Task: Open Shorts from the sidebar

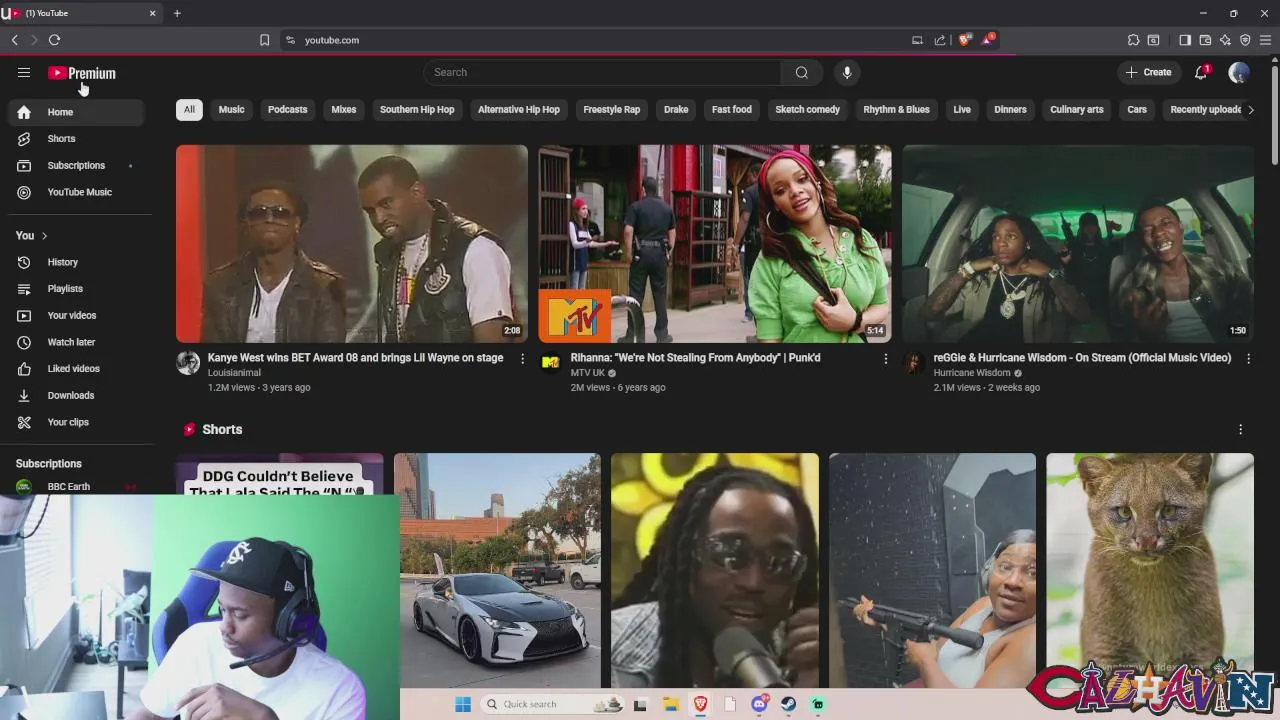Action: pos(76,139)
